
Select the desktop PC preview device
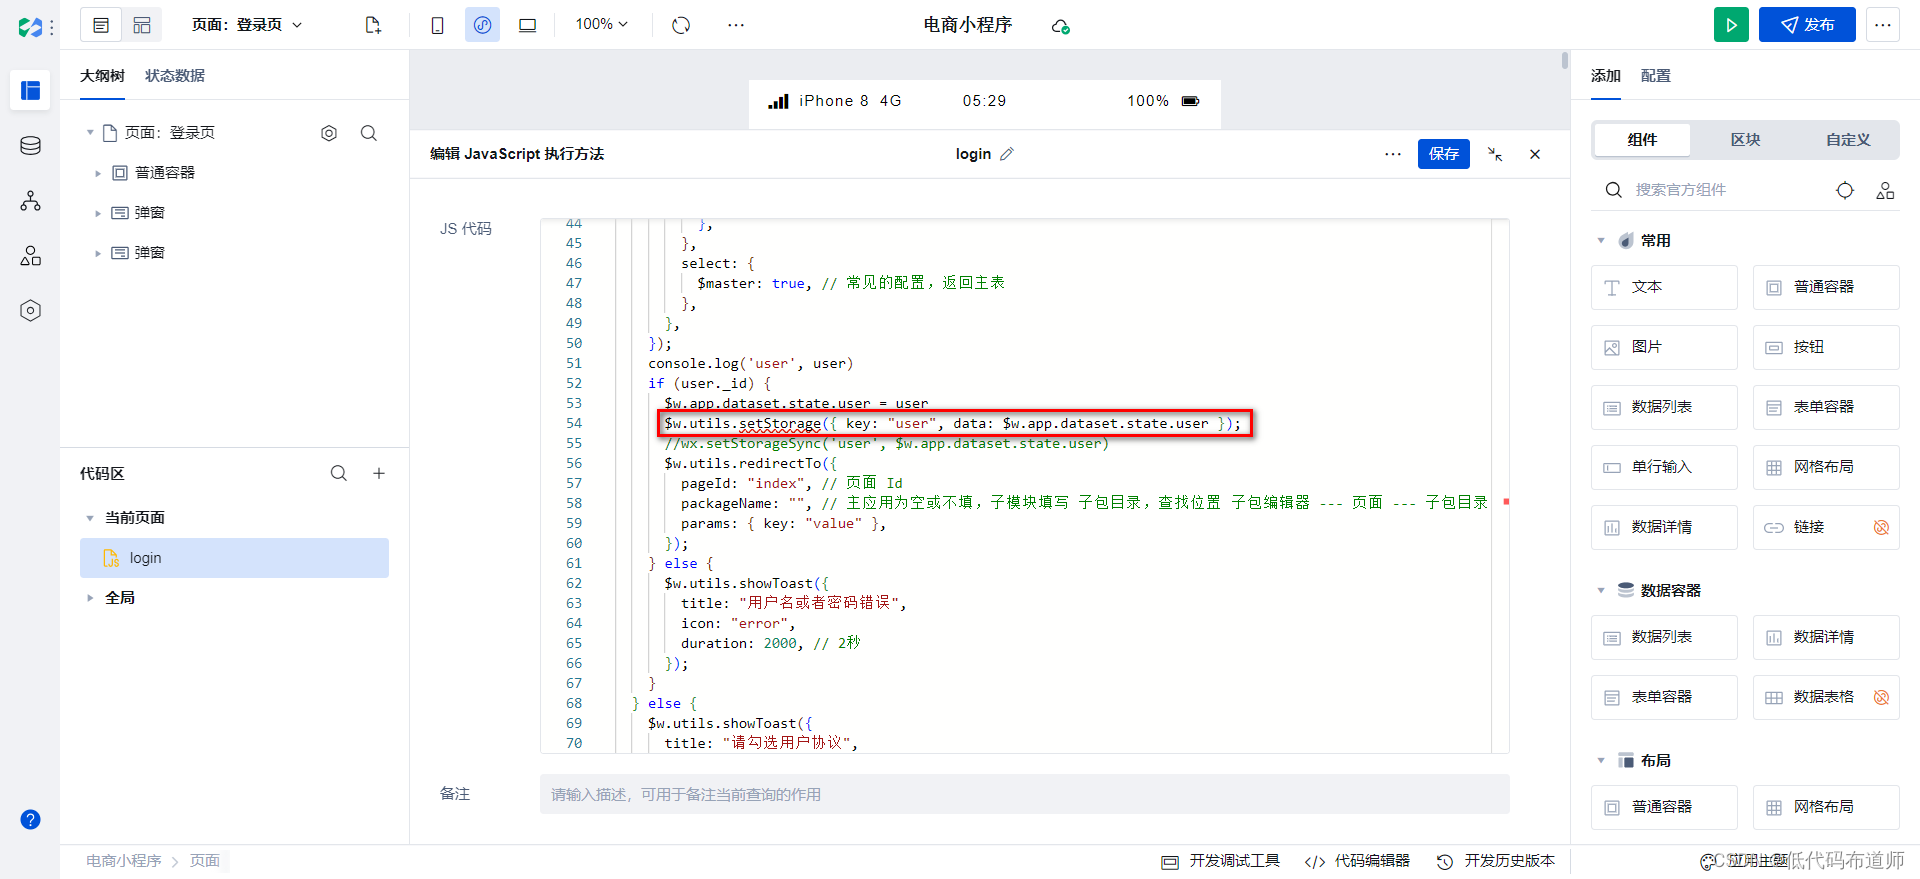527,25
